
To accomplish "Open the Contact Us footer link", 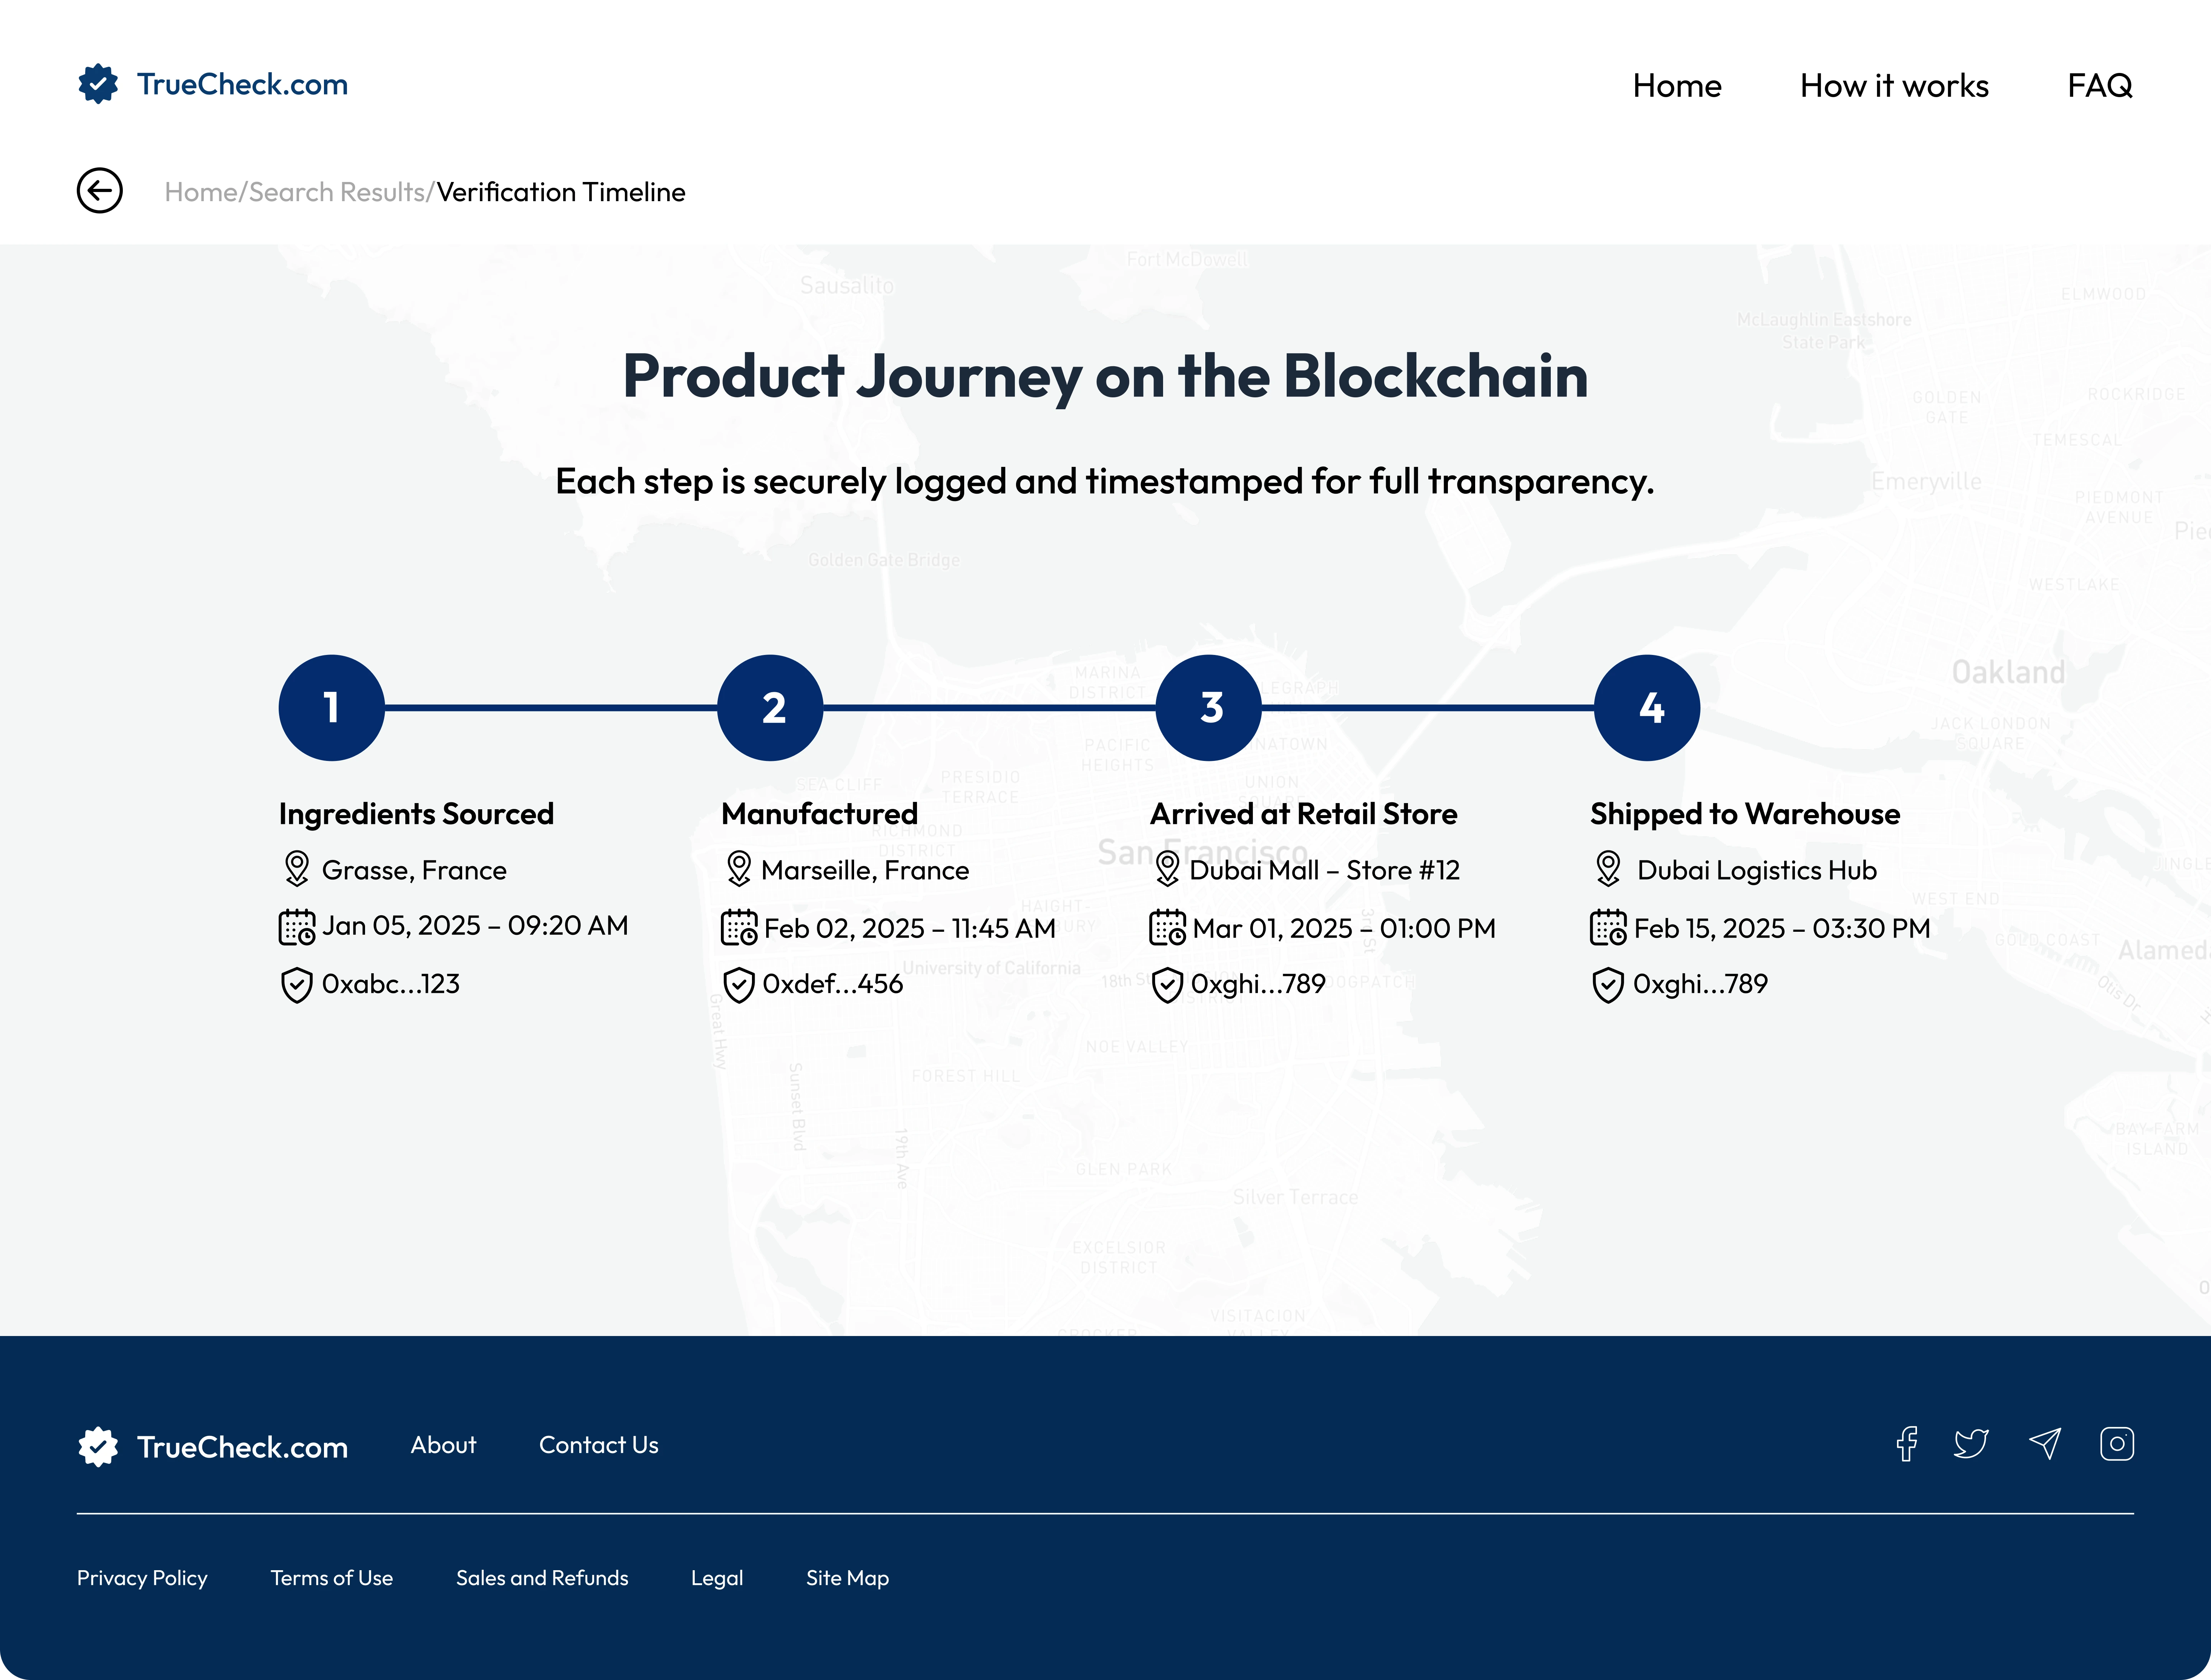I will coord(598,1445).
